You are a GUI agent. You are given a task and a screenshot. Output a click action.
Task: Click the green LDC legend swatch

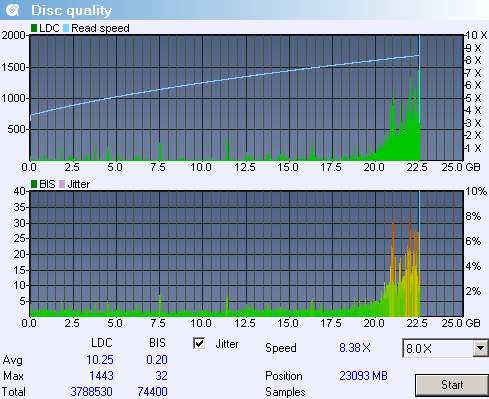click(x=34, y=28)
